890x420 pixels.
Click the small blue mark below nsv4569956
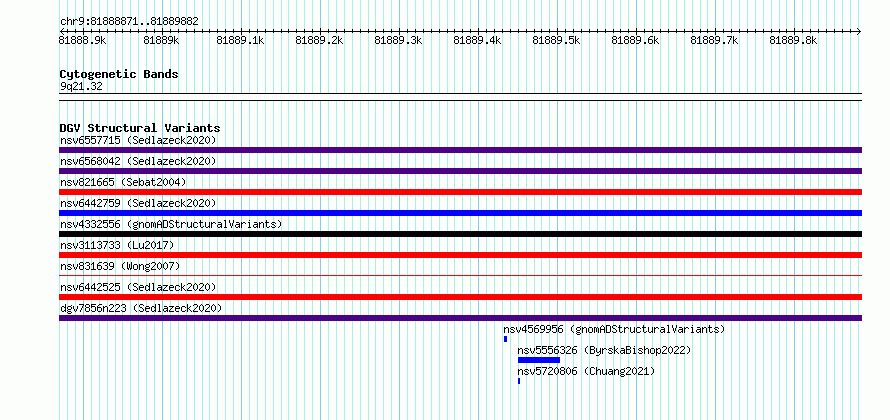click(x=505, y=339)
